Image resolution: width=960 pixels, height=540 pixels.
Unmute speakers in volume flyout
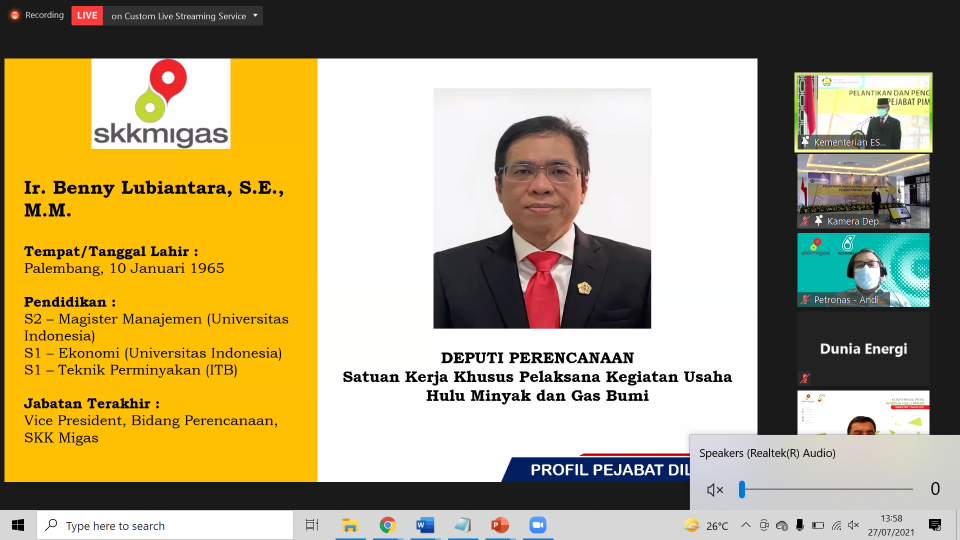click(x=715, y=489)
